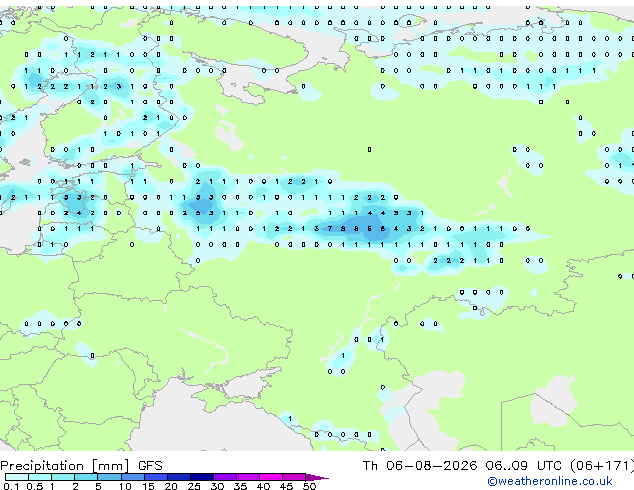This screenshot has height=490, width=634.
Task: Click the 35–40 mm legend color swatch
Action: point(248,477)
